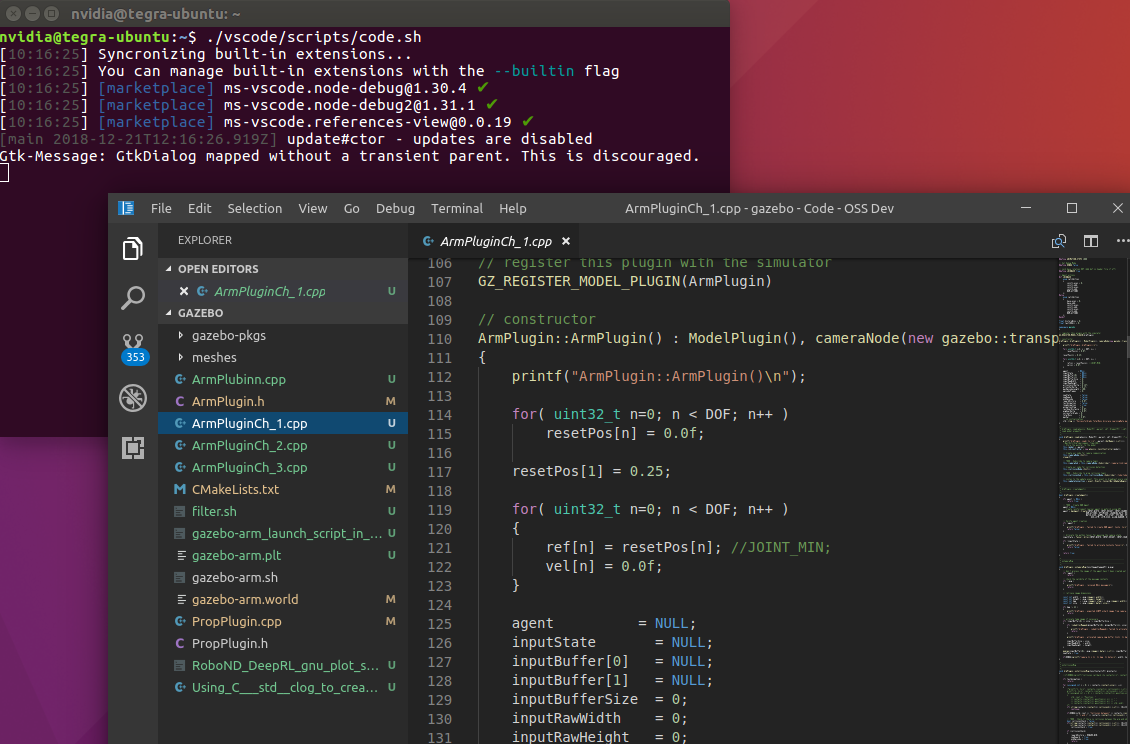Click GZ_REGISTER_MODEL_PLUGIN on line 107

(x=579, y=281)
